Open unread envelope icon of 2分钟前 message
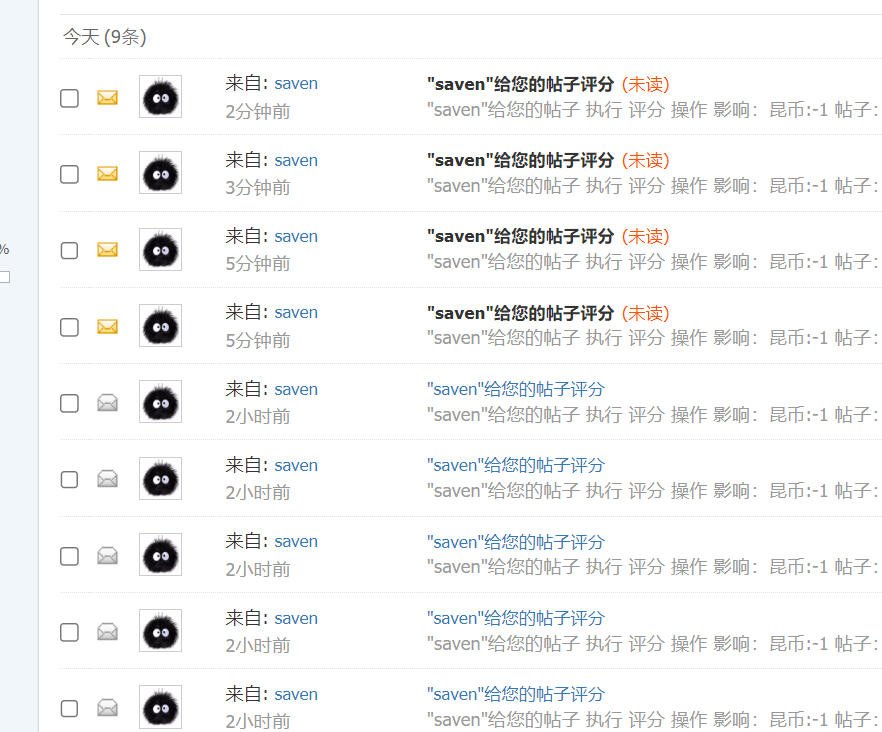Viewport: 882px width, 732px height. pos(107,98)
